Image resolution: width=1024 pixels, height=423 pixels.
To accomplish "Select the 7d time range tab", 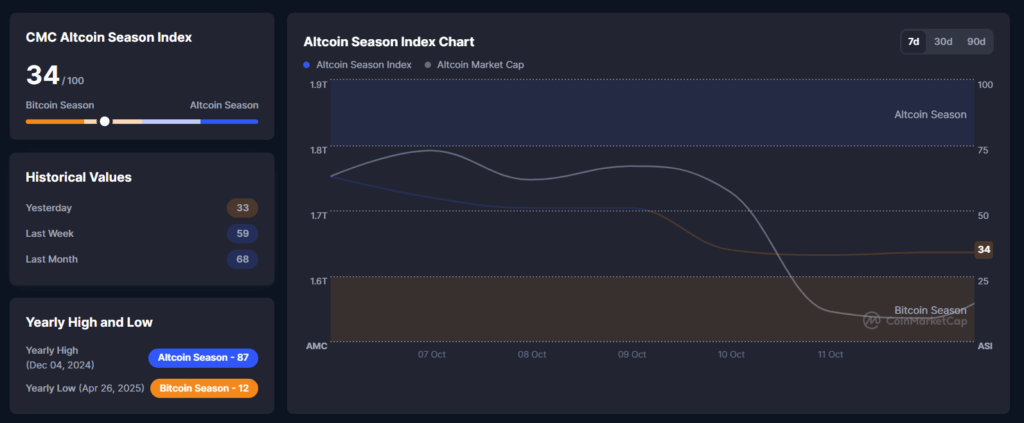I will point(913,42).
